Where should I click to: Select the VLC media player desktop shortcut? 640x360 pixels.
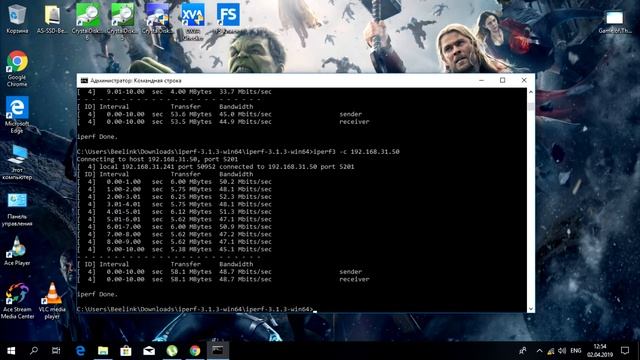pos(52,301)
